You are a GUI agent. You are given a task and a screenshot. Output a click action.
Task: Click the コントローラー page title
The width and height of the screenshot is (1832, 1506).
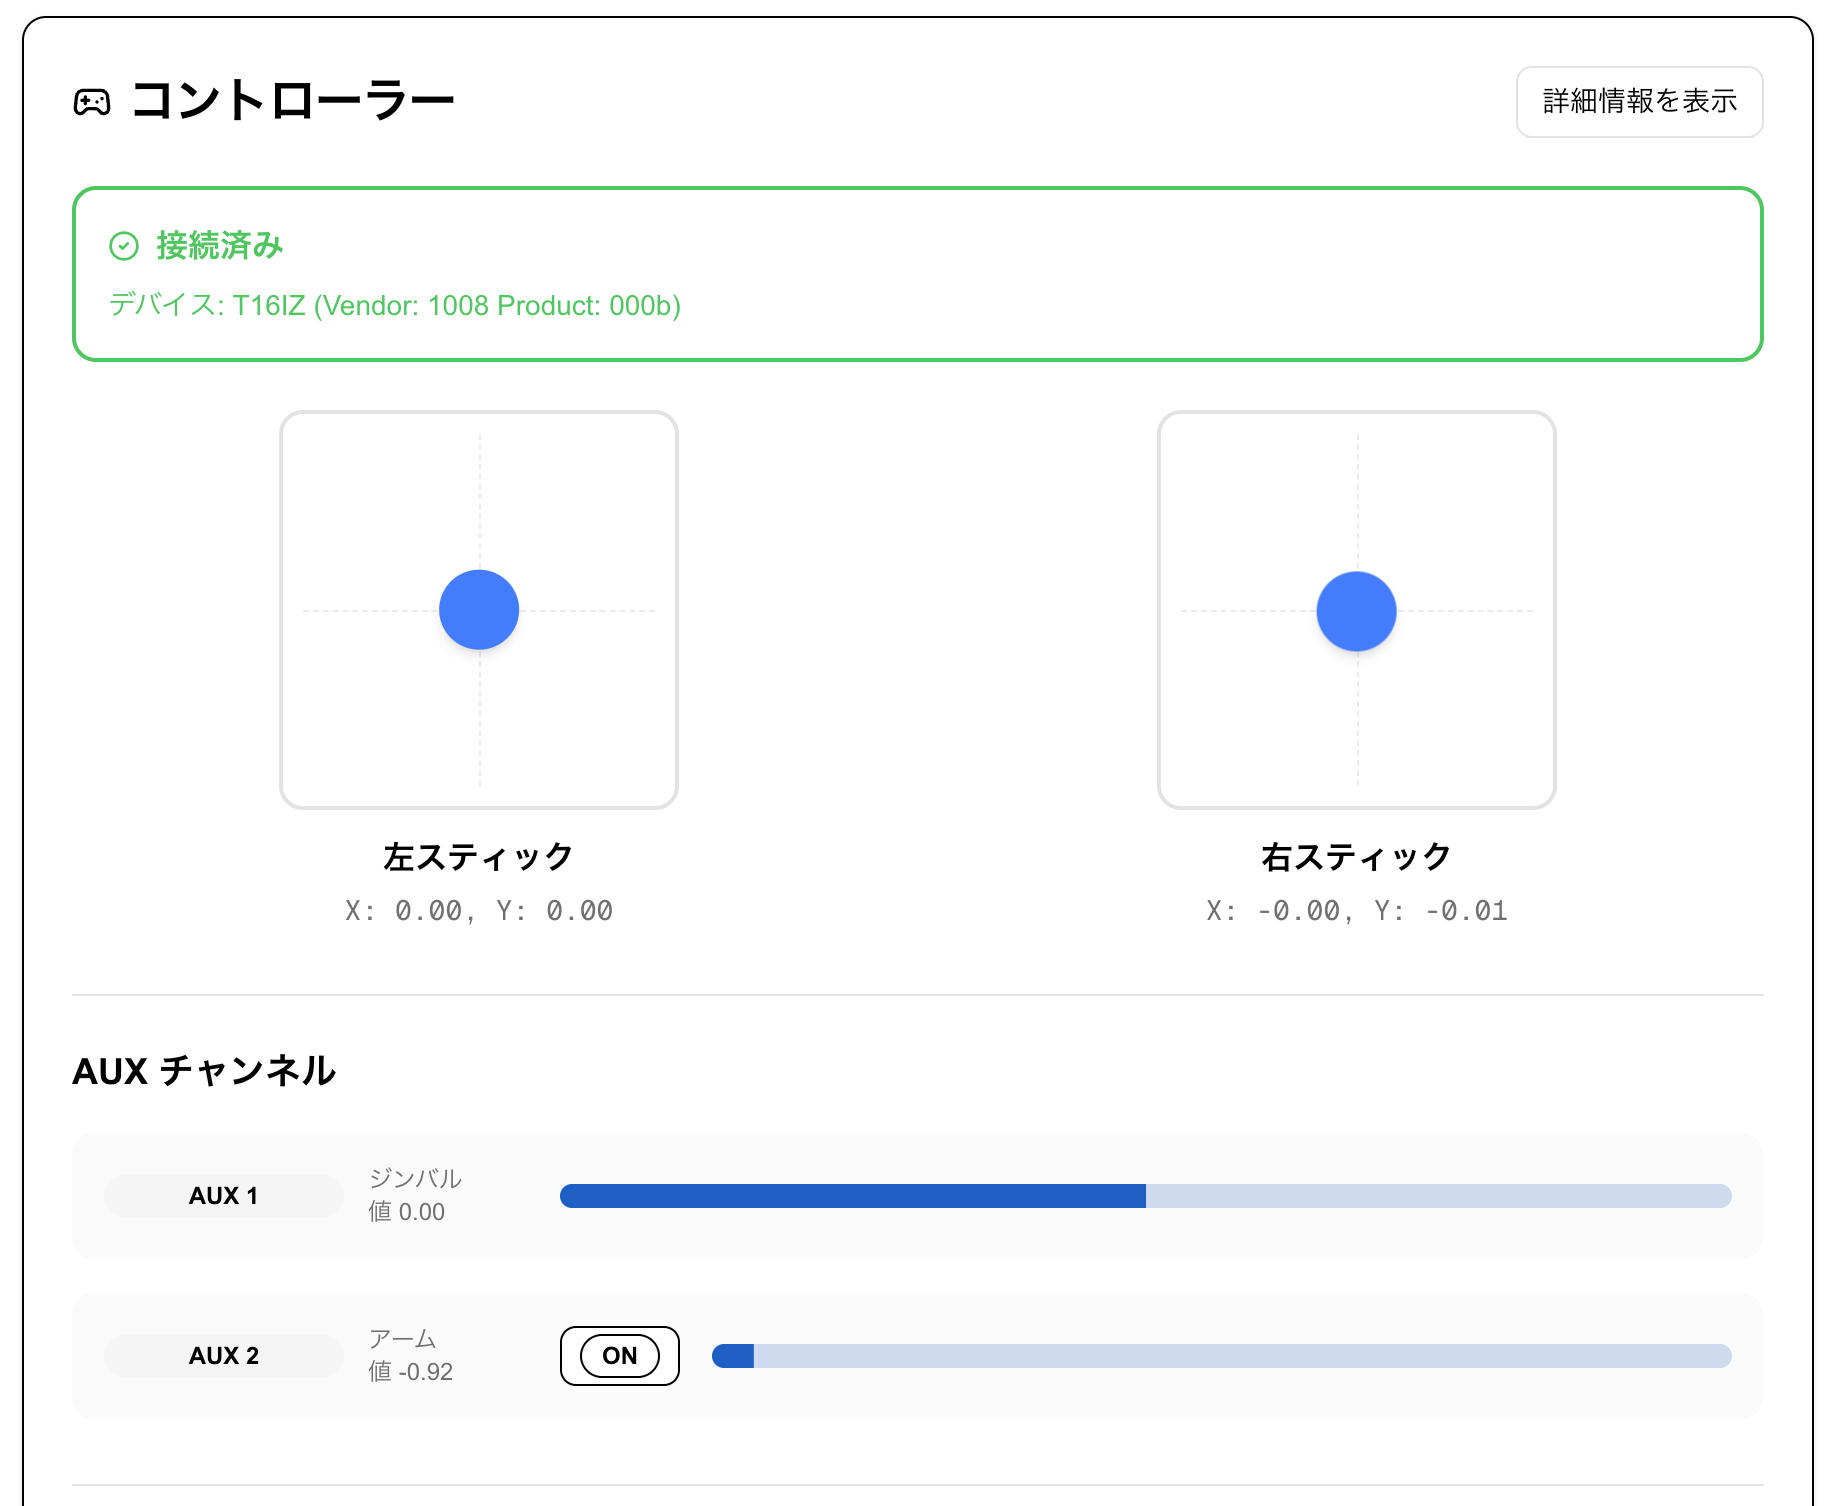point(293,101)
